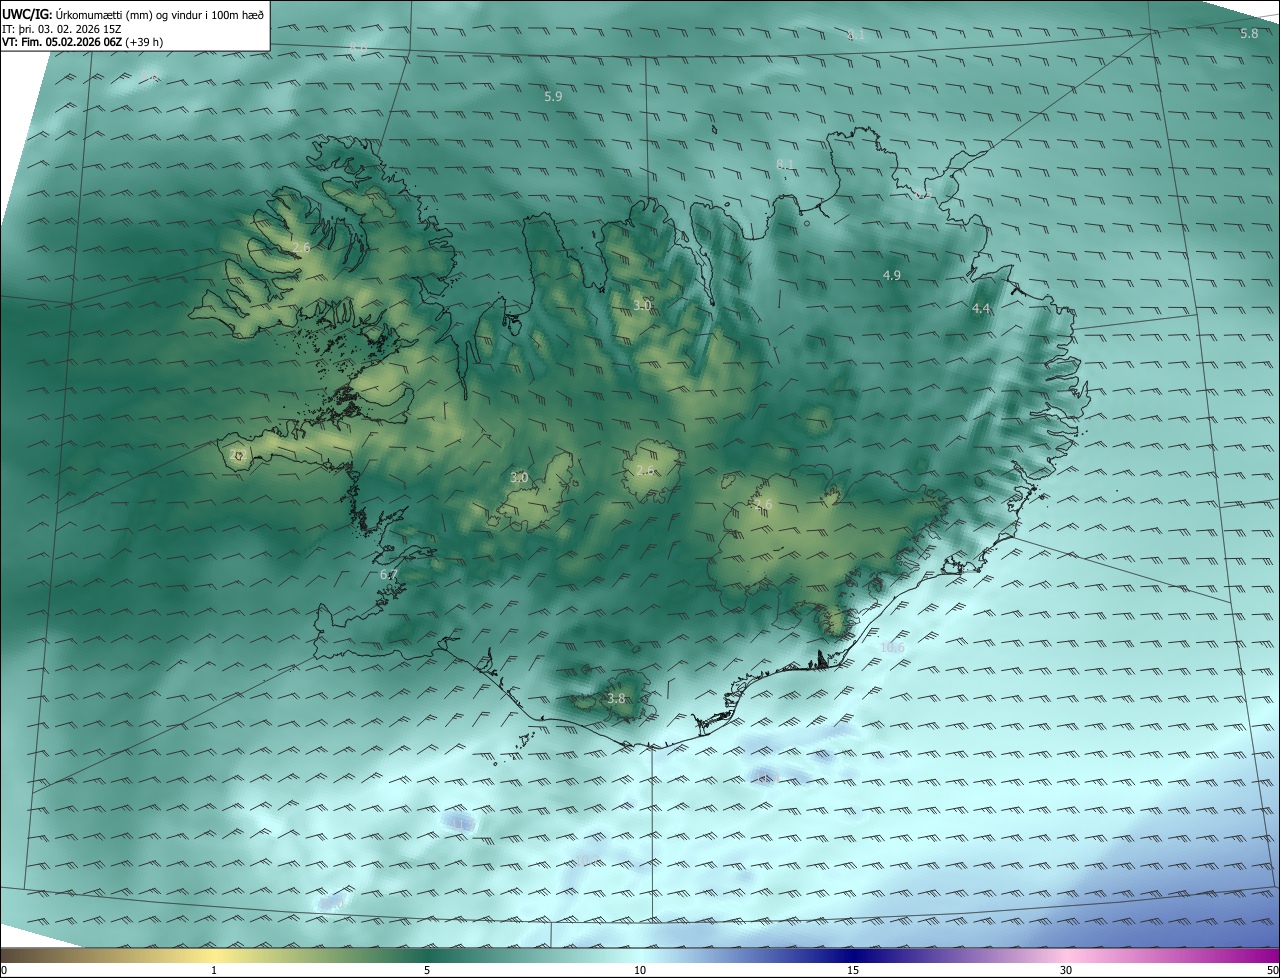The height and width of the screenshot is (978, 1280).
Task: Click the 10.6 value off the southeast coast
Action: [892, 647]
